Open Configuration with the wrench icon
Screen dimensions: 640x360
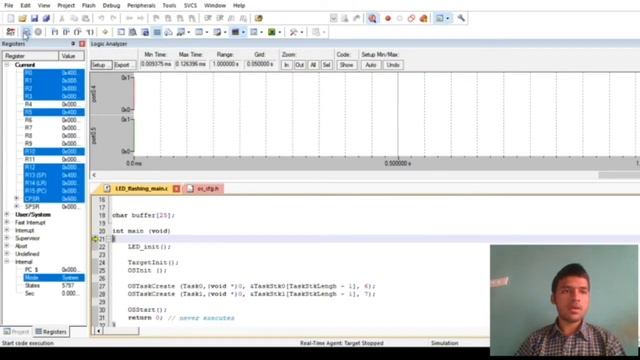[x=461, y=18]
